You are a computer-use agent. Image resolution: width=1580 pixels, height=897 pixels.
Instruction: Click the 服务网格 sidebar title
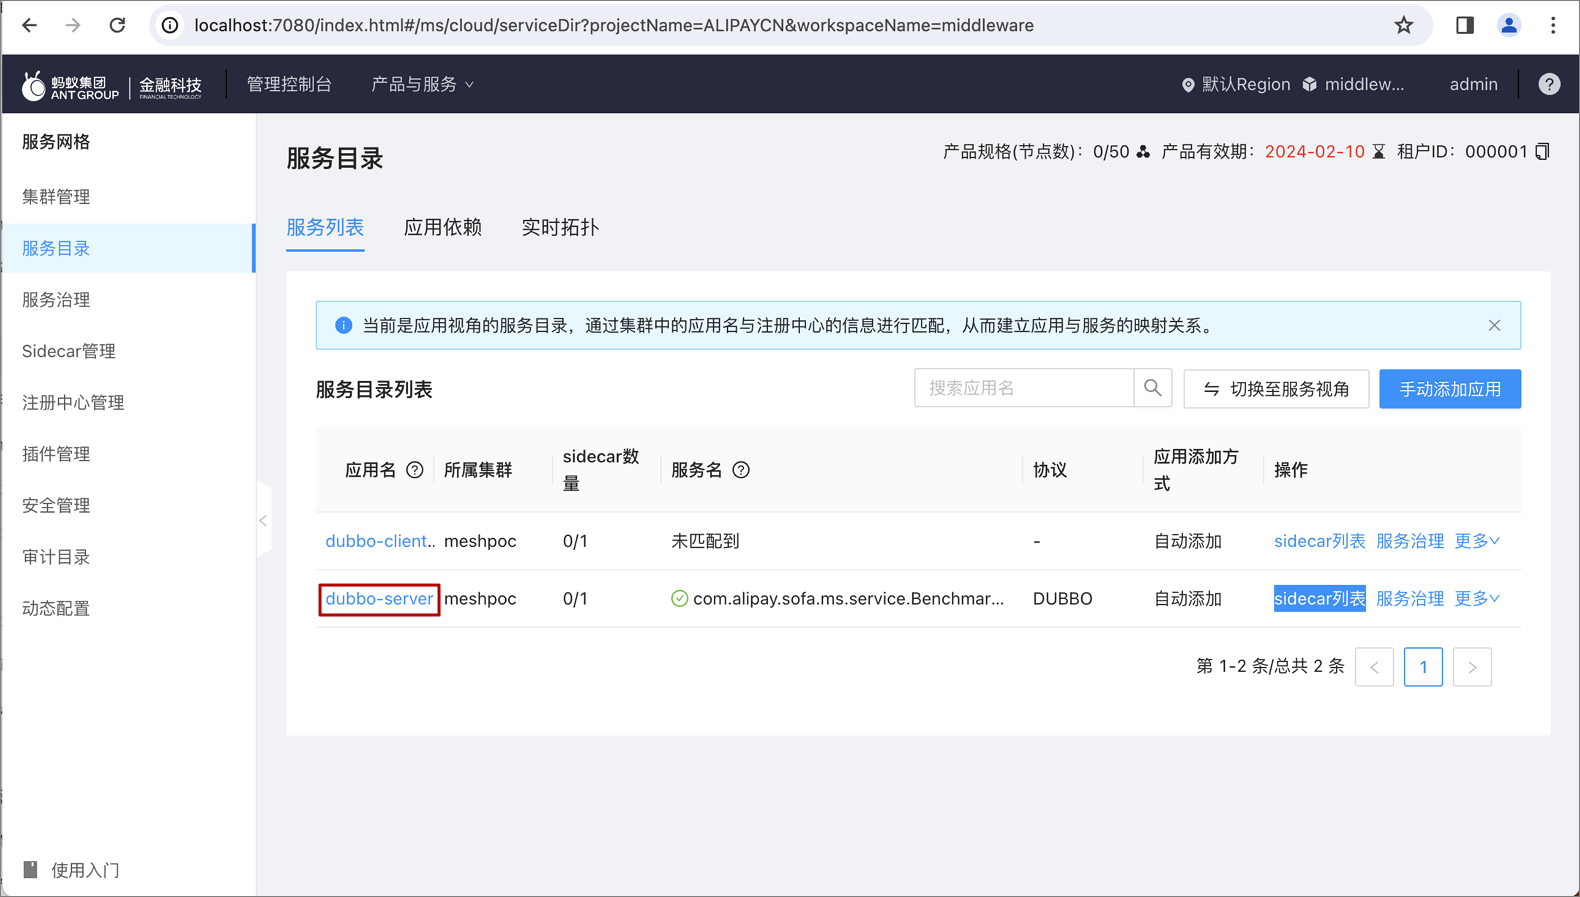[56, 142]
